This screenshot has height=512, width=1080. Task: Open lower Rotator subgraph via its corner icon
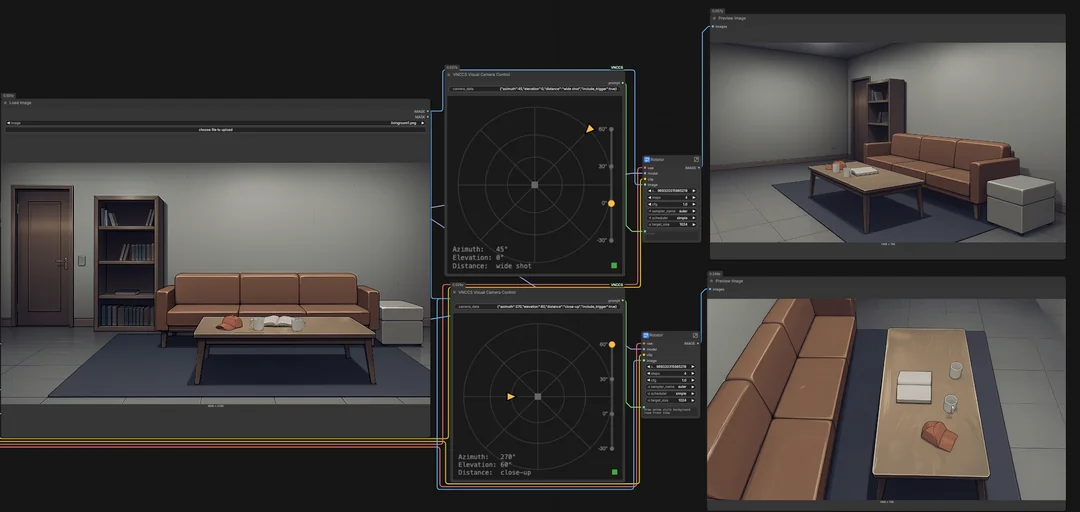pyautogui.click(x=695, y=335)
